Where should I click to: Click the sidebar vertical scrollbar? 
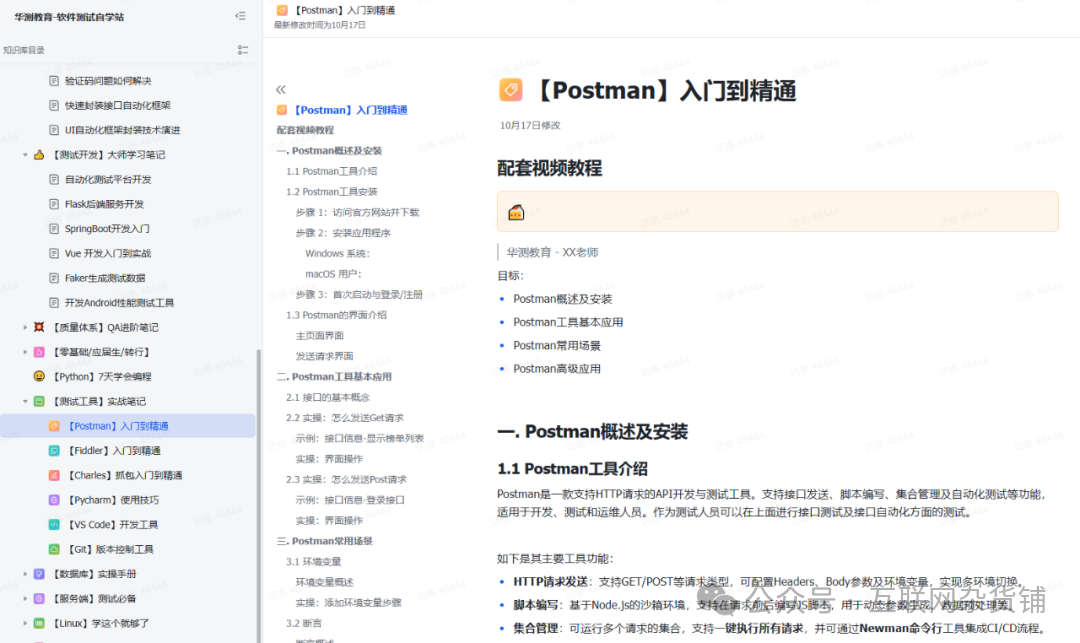coord(259,496)
